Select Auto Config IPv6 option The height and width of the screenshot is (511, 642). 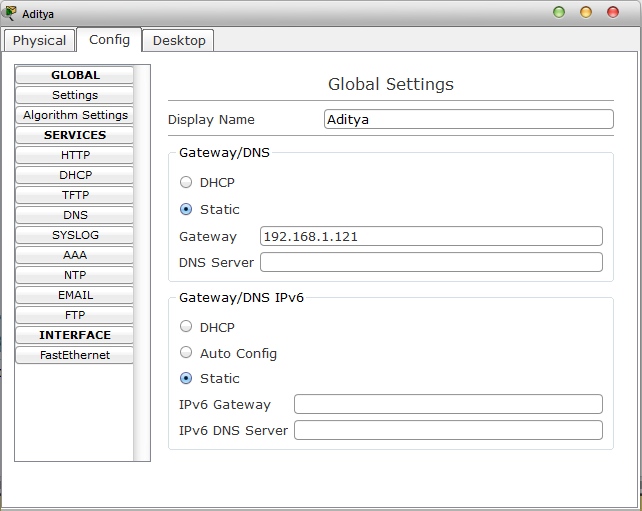pos(186,352)
